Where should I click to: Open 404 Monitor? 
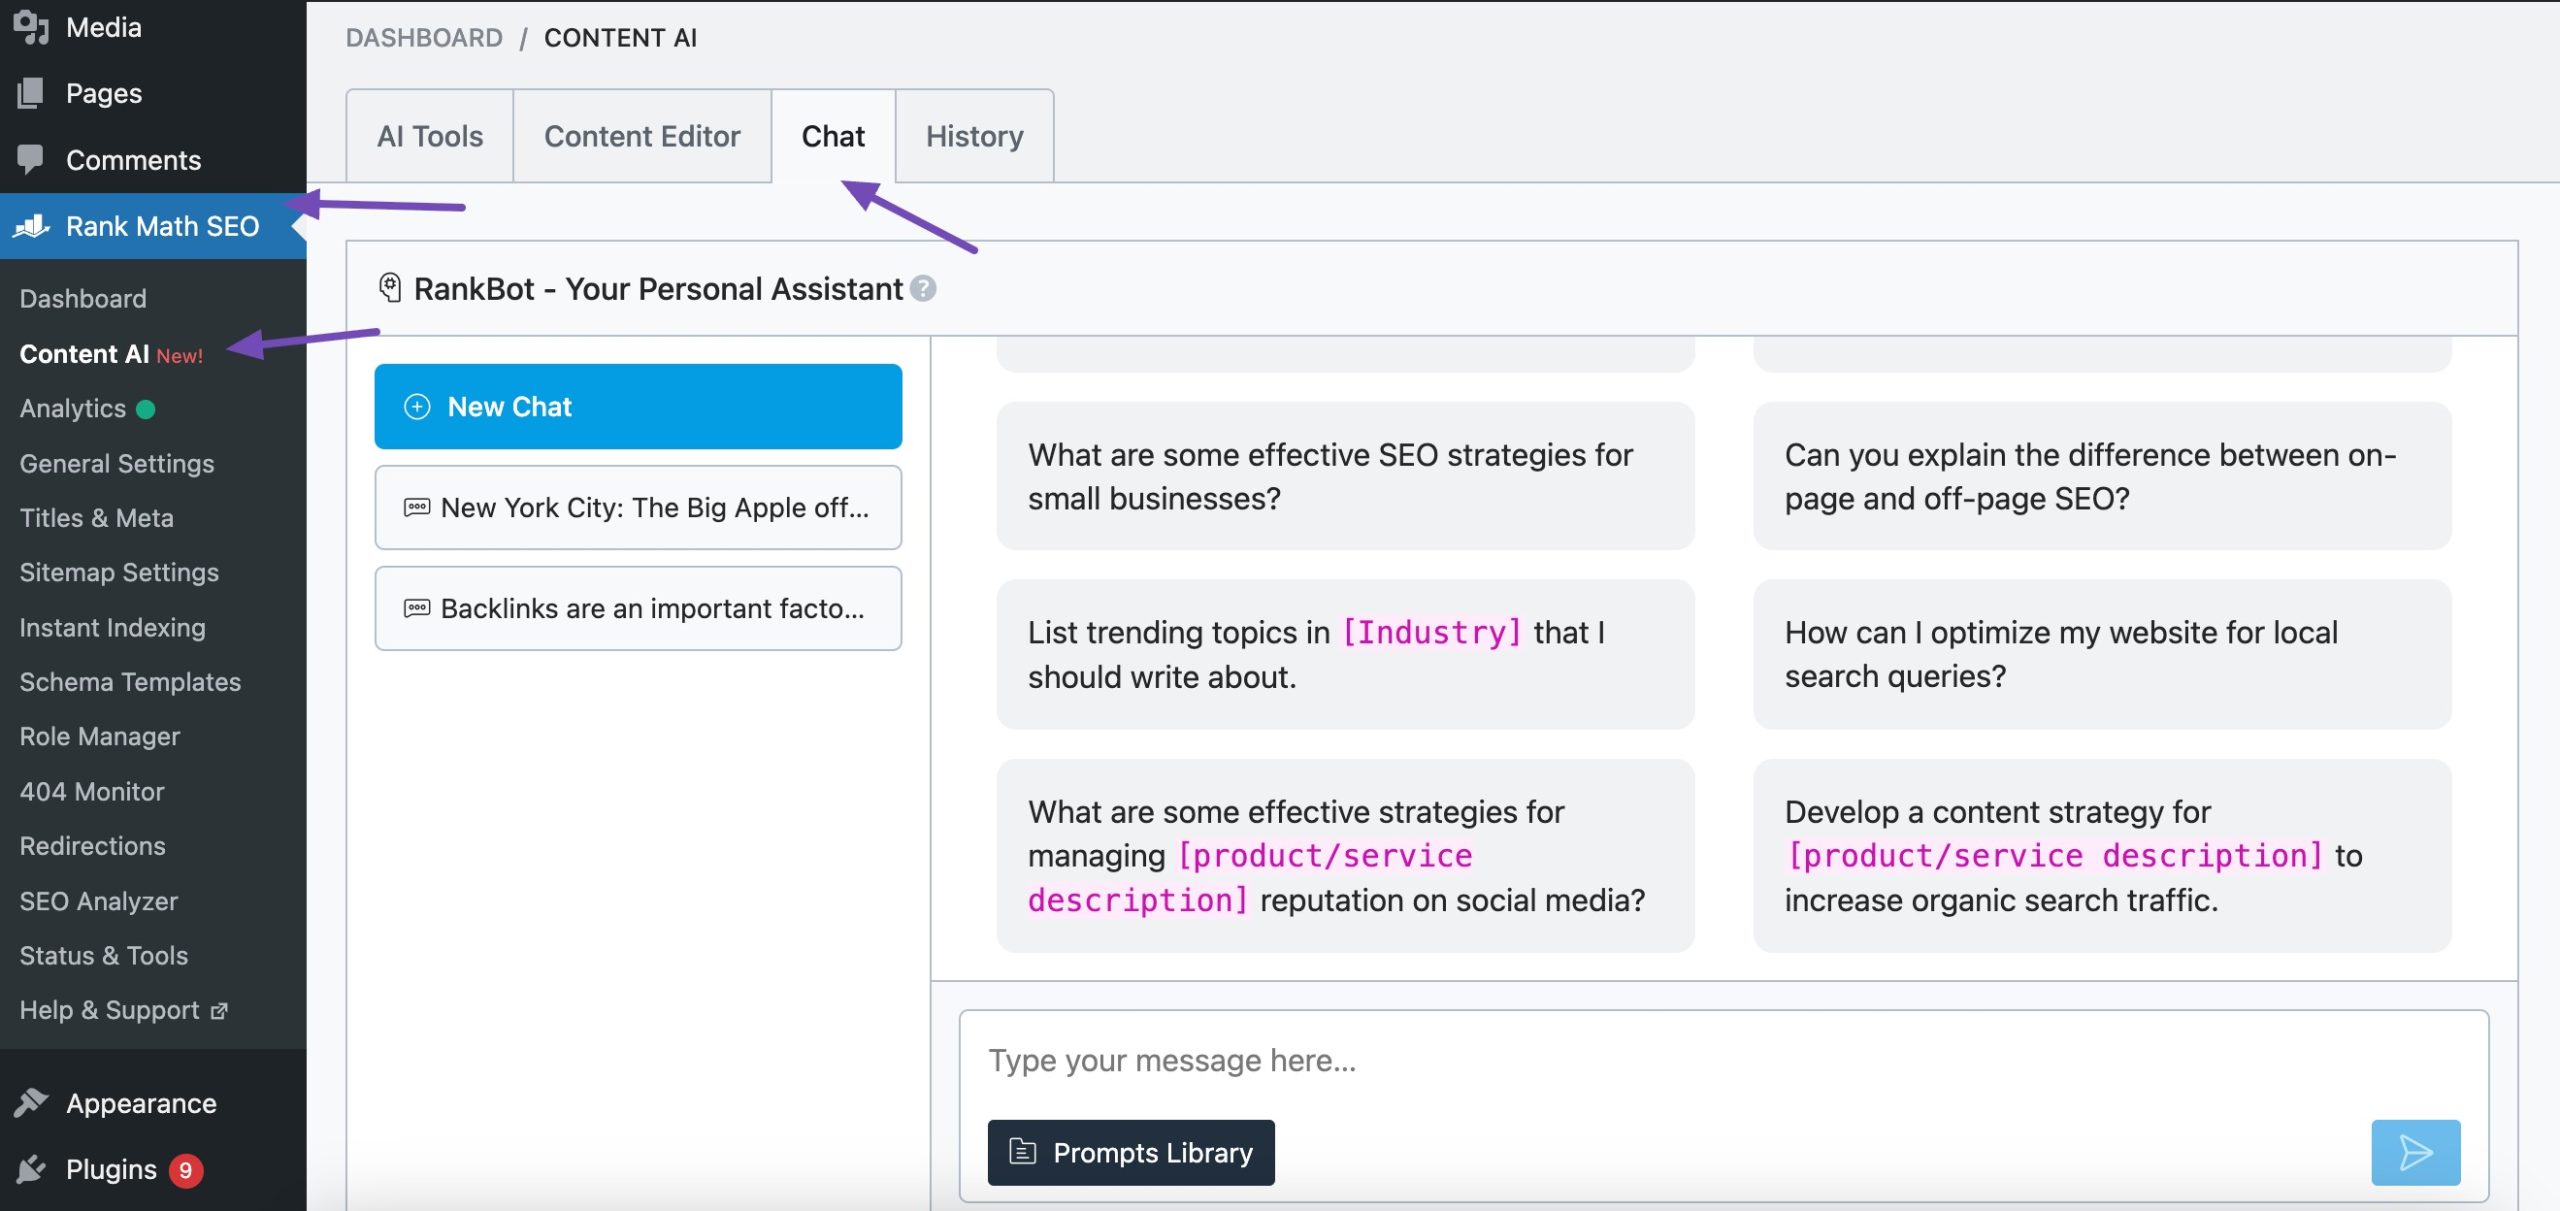point(92,791)
